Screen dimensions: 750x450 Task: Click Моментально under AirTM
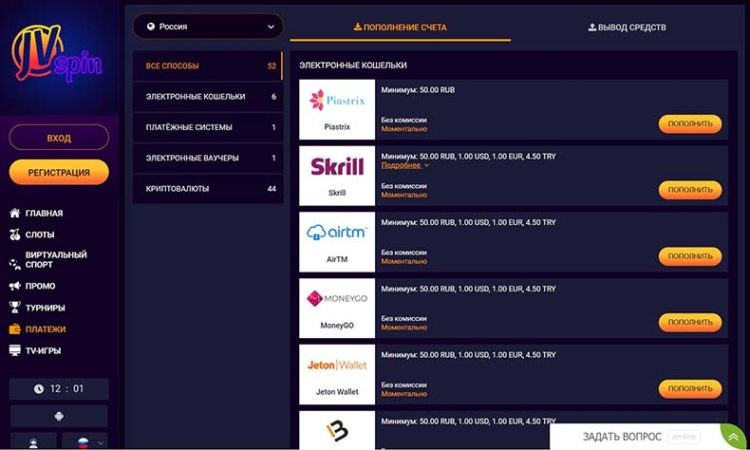404,262
